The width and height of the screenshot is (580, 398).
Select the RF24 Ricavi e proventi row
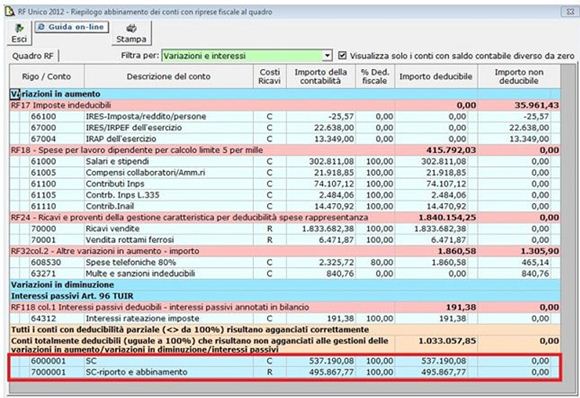pyautogui.click(x=285, y=217)
